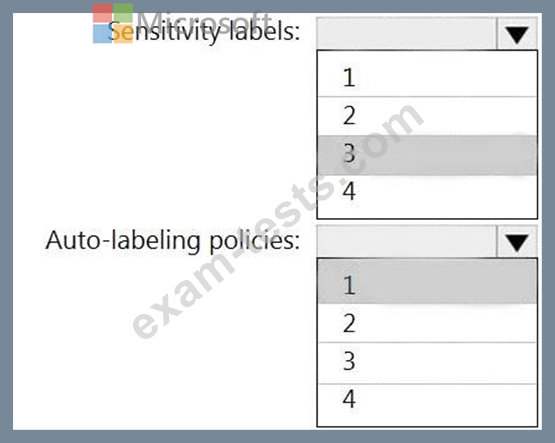Choose highlighted option 1 under Auto-labeling policies

pos(427,282)
